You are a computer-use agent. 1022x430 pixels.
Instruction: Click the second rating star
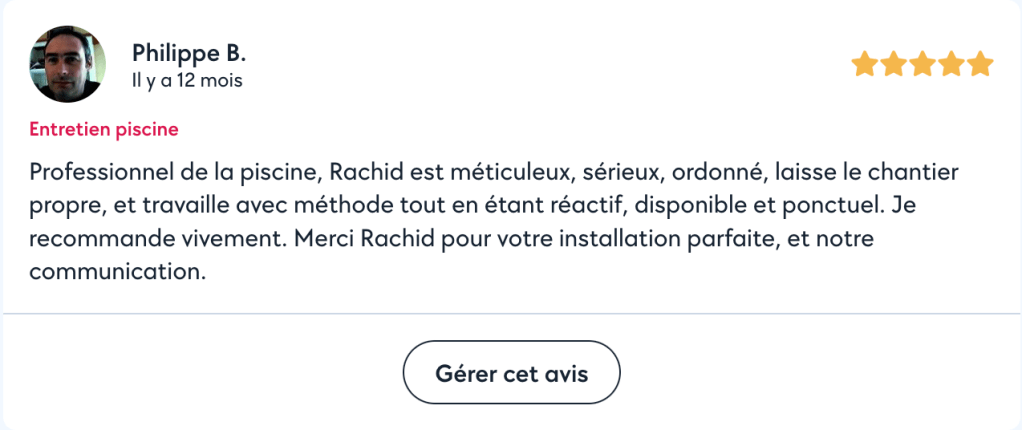(x=893, y=65)
